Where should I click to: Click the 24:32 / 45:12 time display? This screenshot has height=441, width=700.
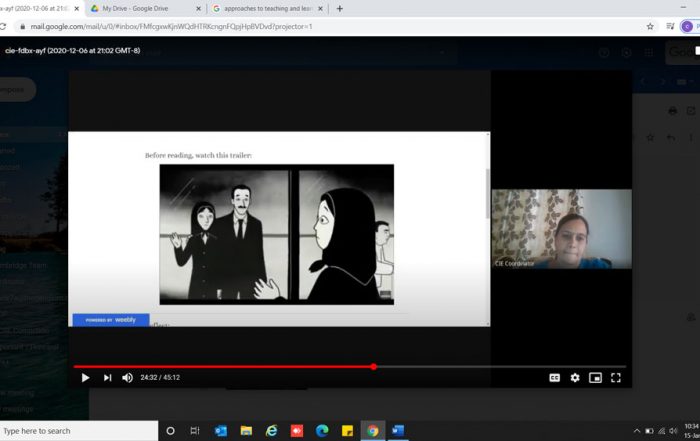(160, 378)
